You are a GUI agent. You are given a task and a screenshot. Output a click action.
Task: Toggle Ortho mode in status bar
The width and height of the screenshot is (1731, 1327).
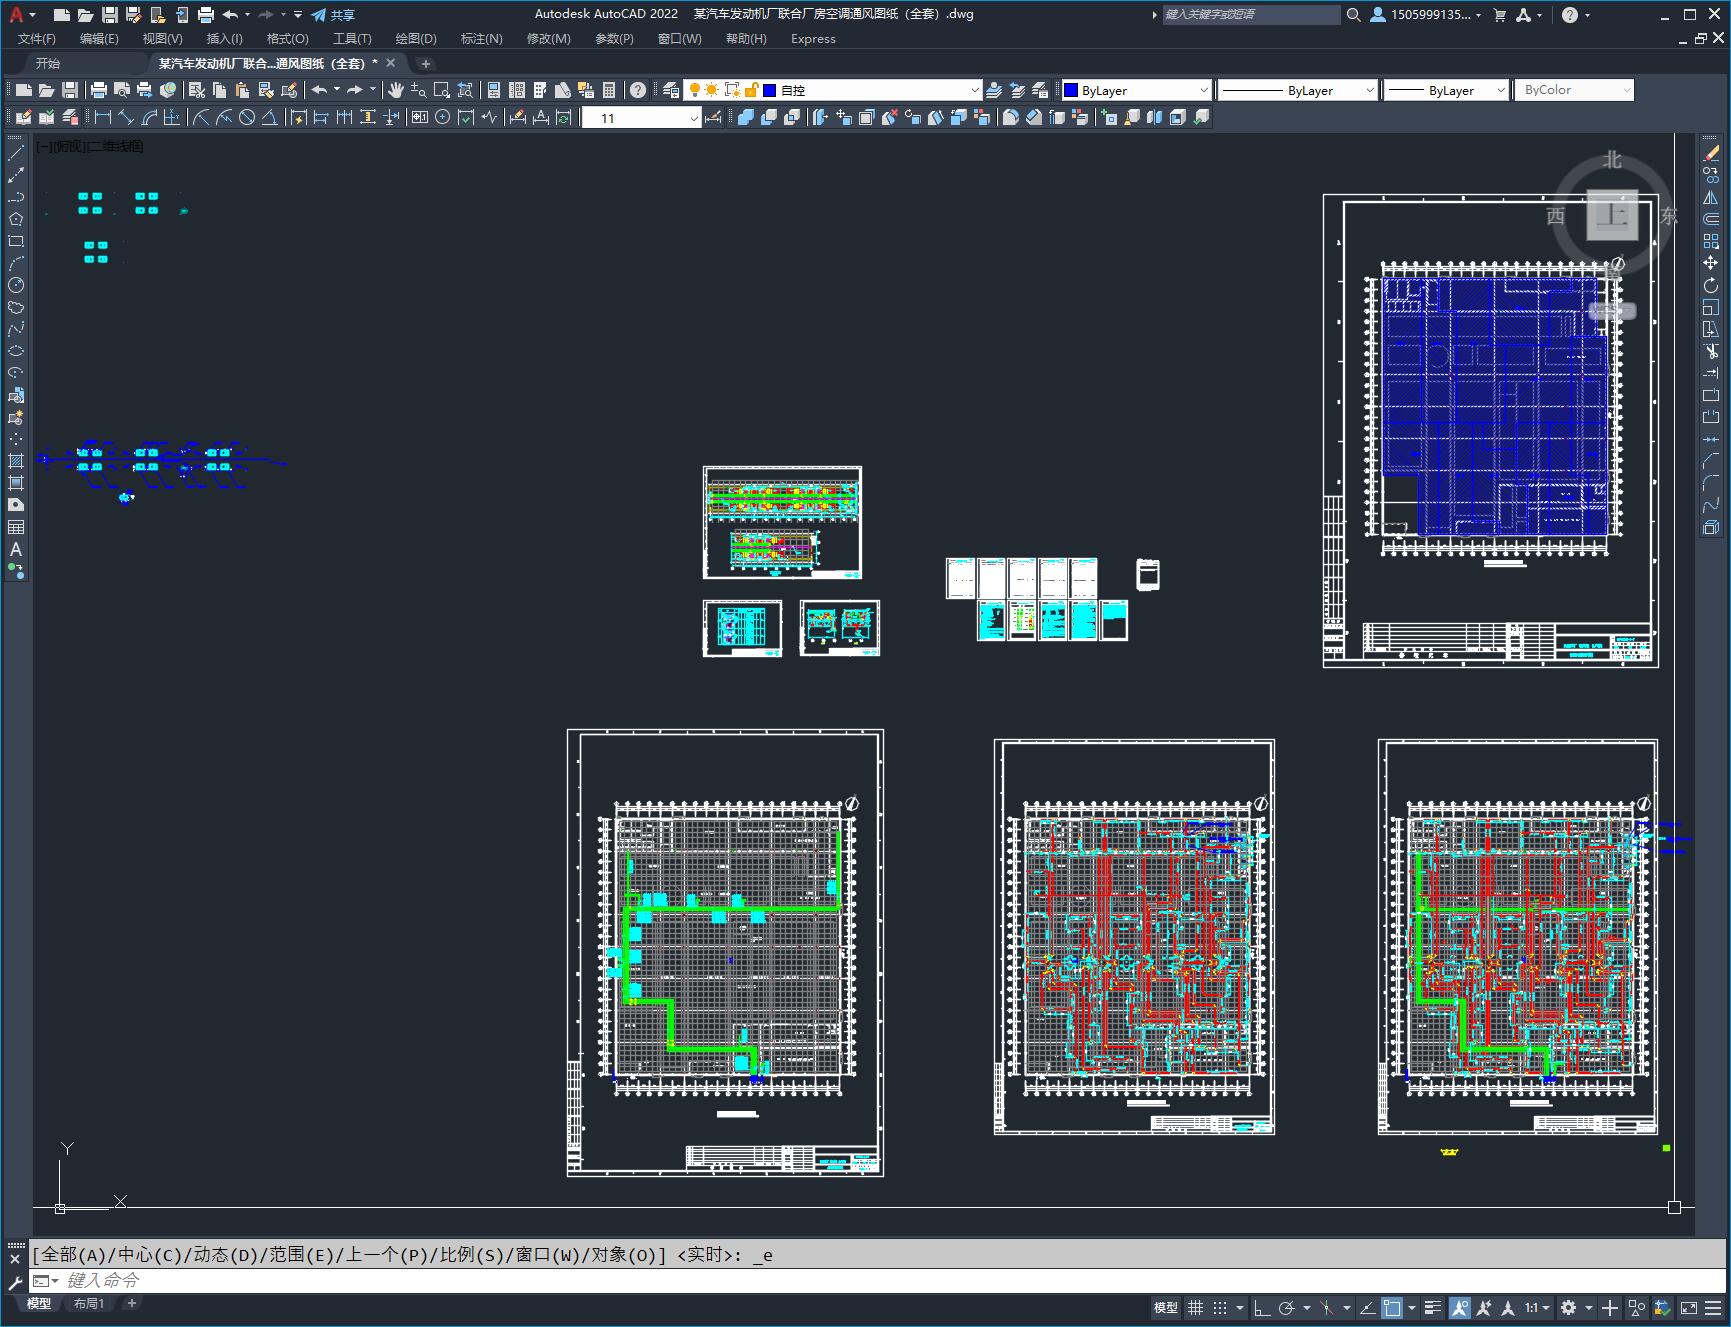1262,1308
